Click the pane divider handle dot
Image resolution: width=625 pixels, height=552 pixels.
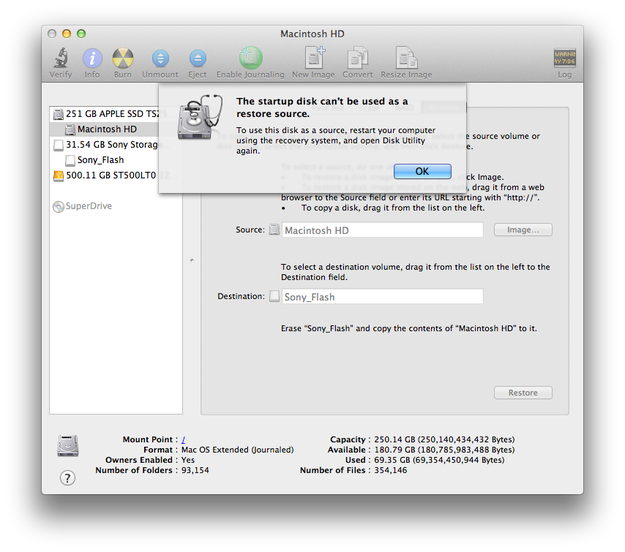point(192,260)
